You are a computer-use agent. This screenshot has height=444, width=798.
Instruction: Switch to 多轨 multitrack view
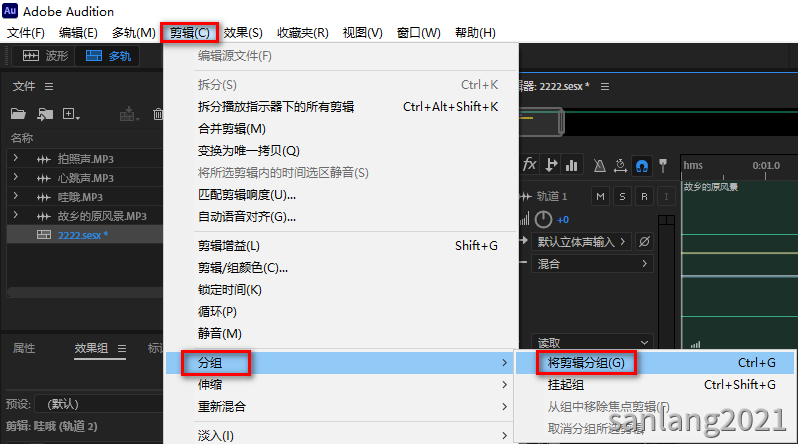pyautogui.click(x=107, y=56)
